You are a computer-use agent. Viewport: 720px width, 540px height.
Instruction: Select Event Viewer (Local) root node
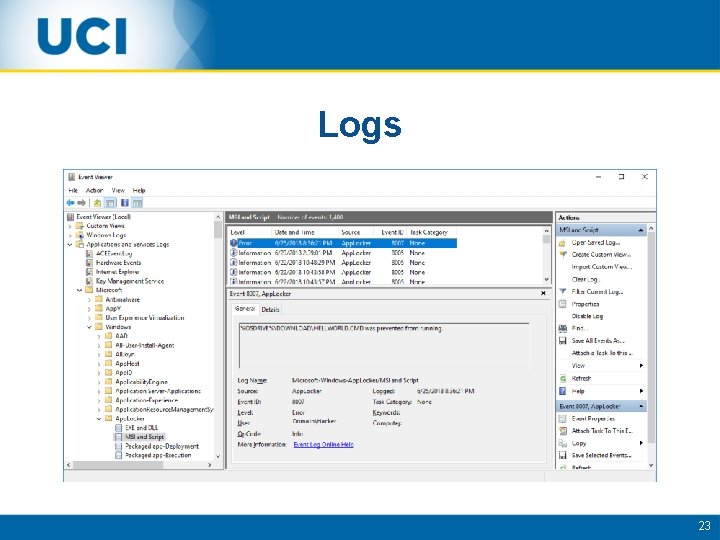[99, 217]
